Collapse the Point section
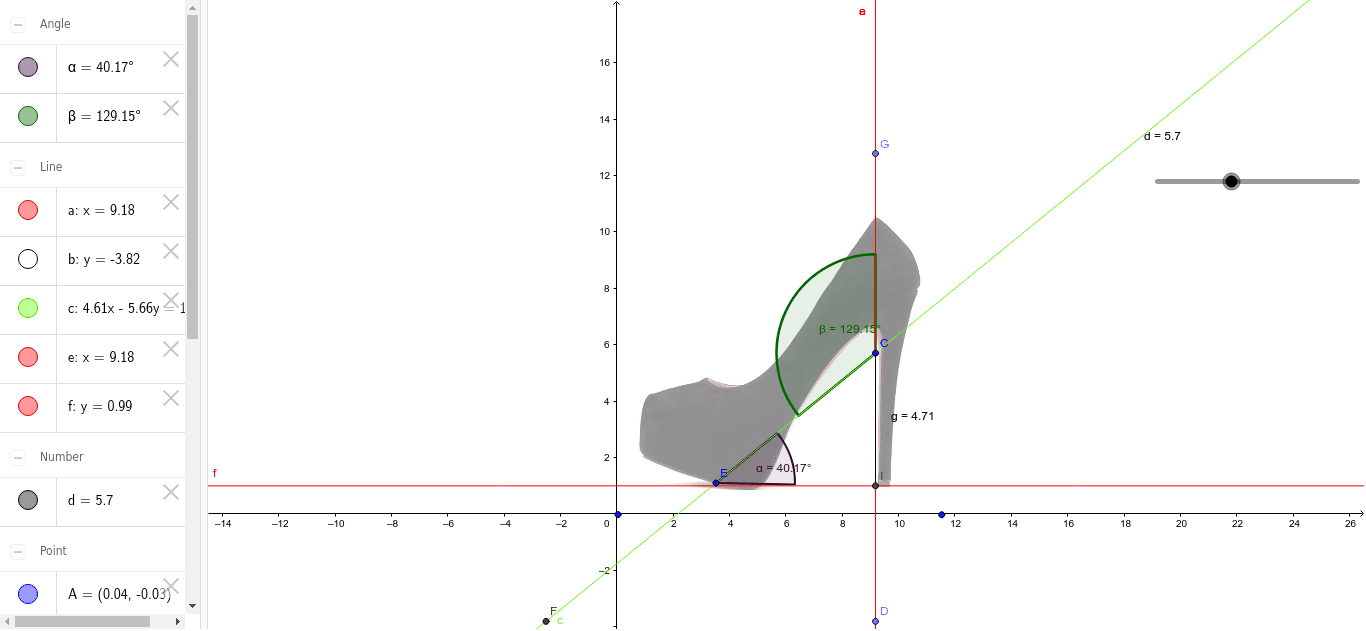The height and width of the screenshot is (631, 1366). (18, 551)
